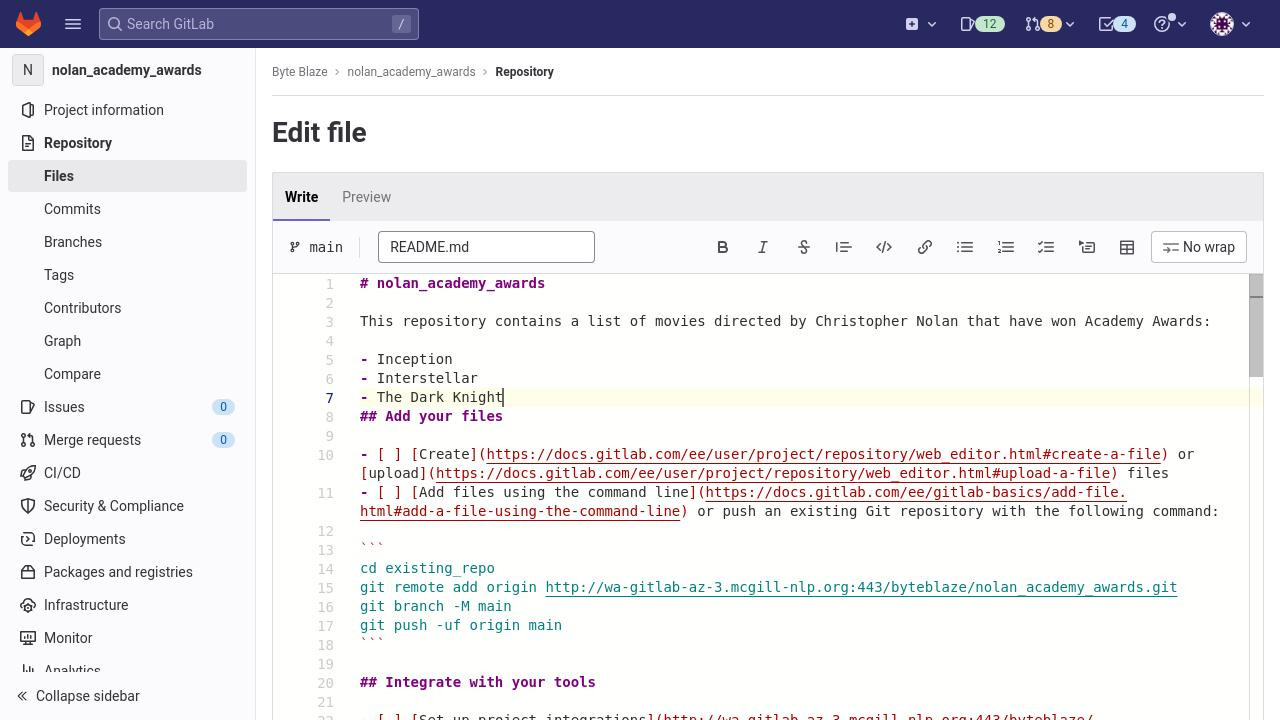Open Issues in the sidebar
This screenshot has width=1280, height=720.
click(127, 407)
